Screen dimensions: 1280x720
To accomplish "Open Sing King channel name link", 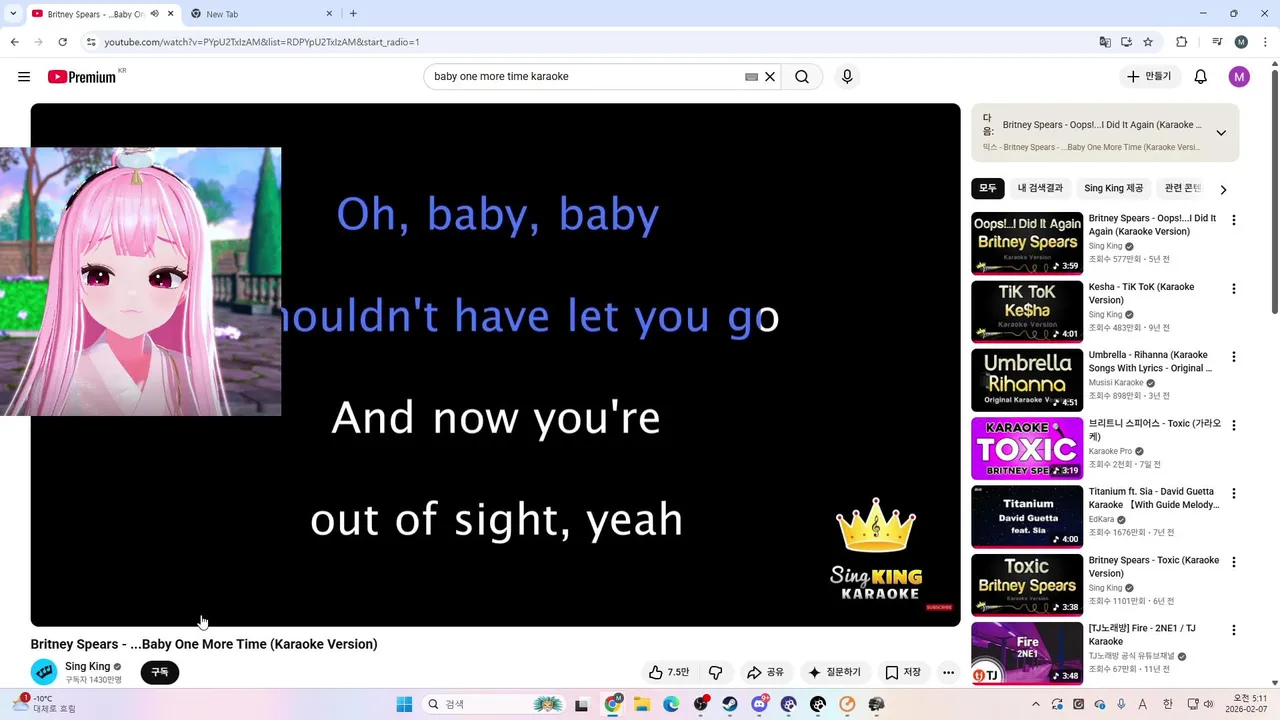I will click(88, 666).
